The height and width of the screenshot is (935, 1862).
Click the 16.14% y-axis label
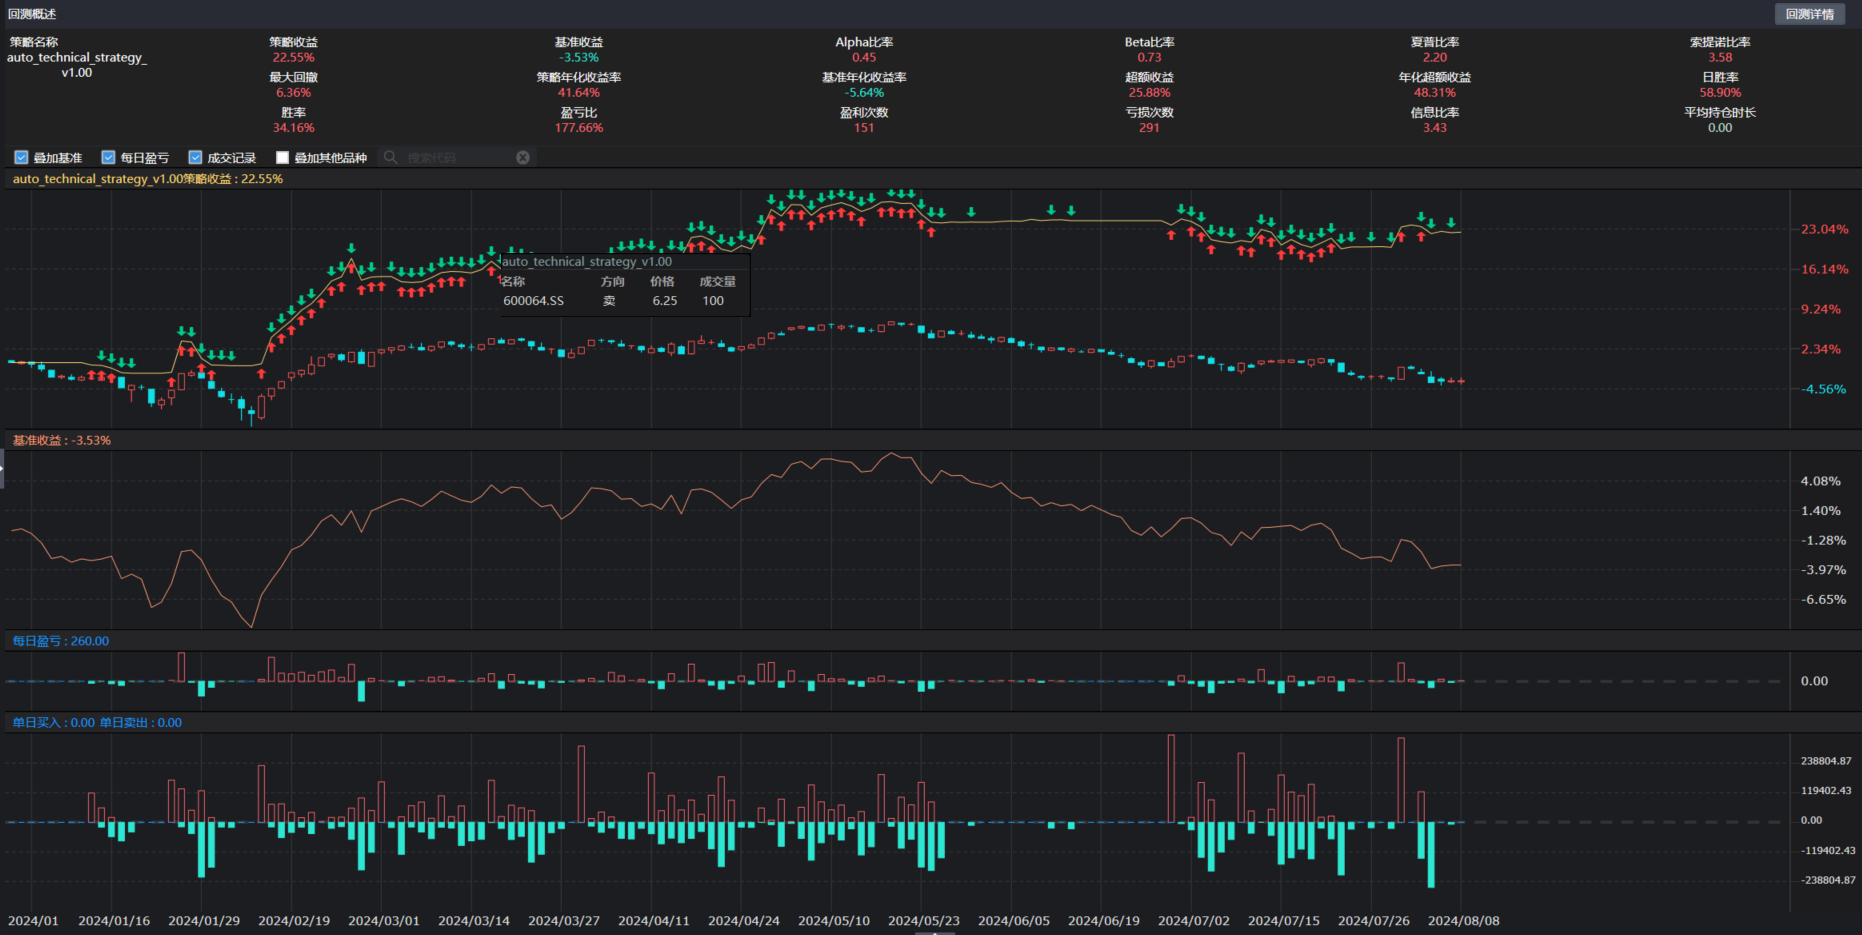(1825, 269)
